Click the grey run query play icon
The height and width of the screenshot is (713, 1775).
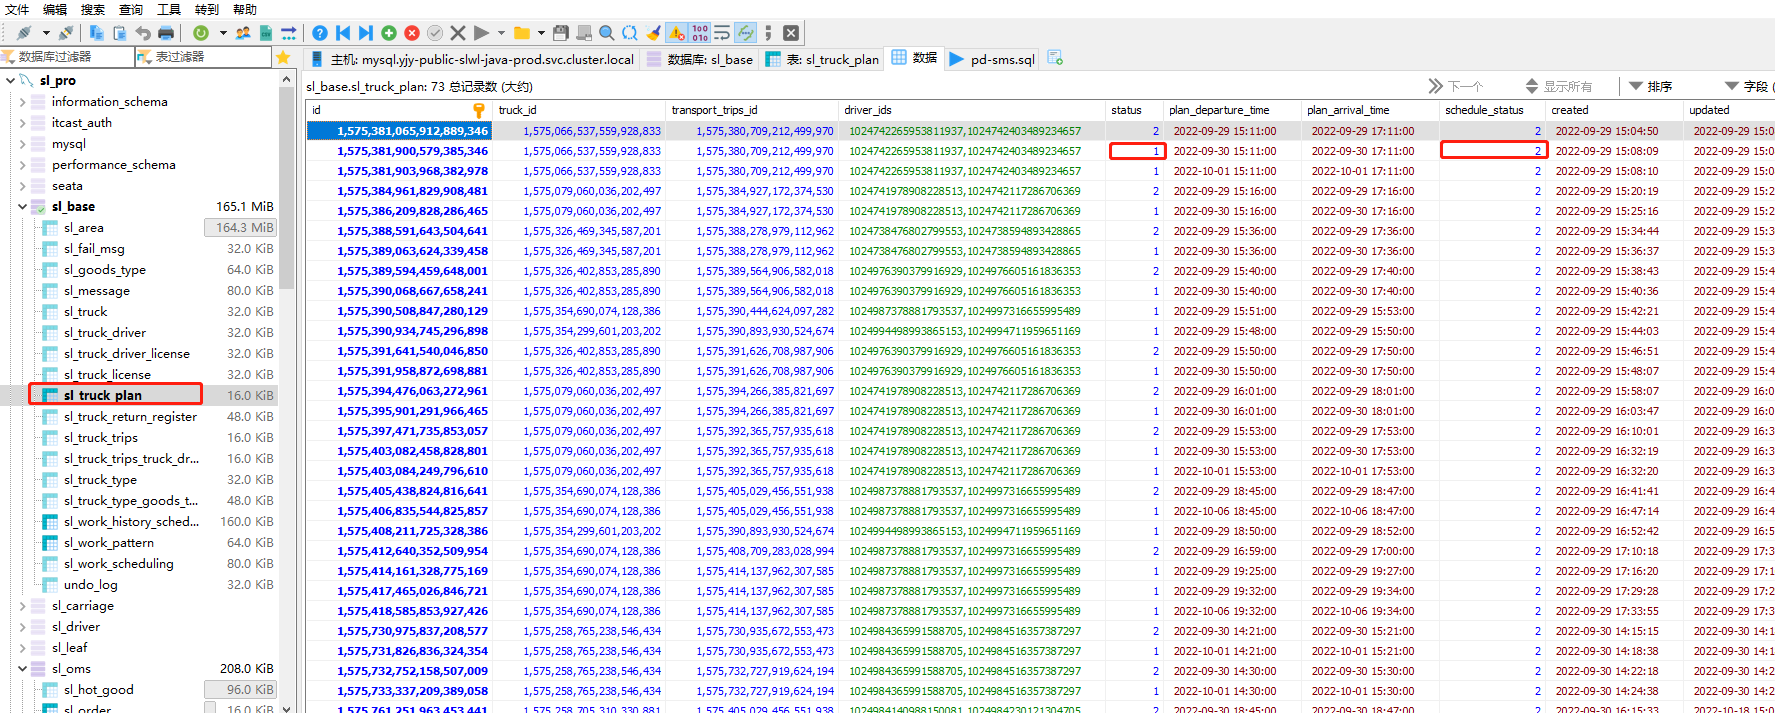click(481, 33)
